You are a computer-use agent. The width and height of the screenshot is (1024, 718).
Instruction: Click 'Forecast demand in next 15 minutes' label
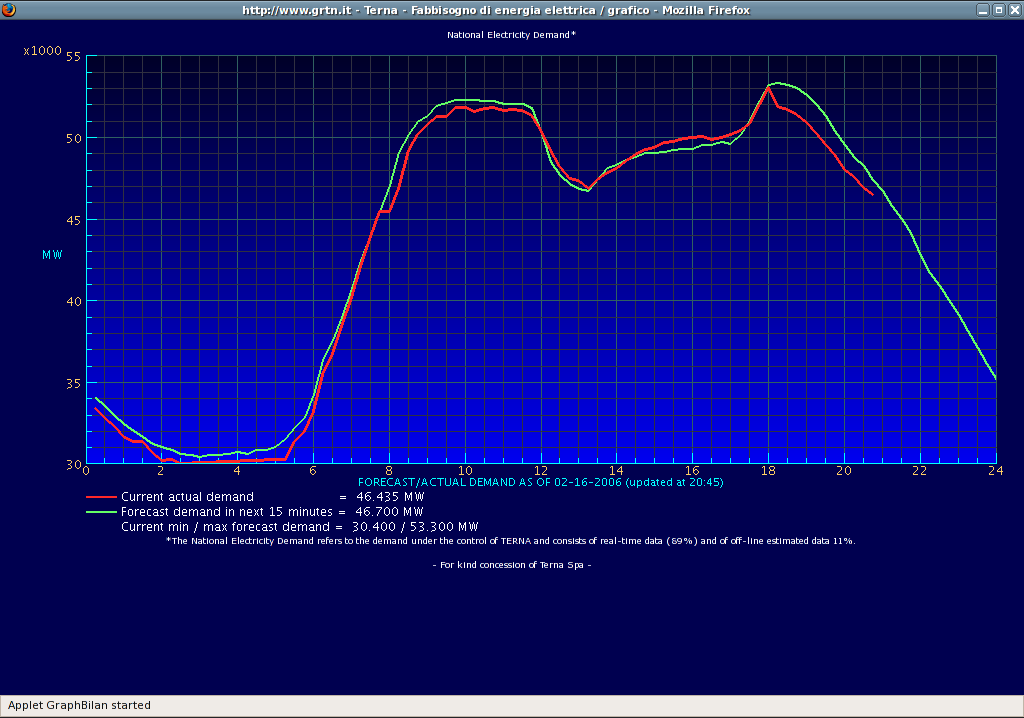pos(227,512)
